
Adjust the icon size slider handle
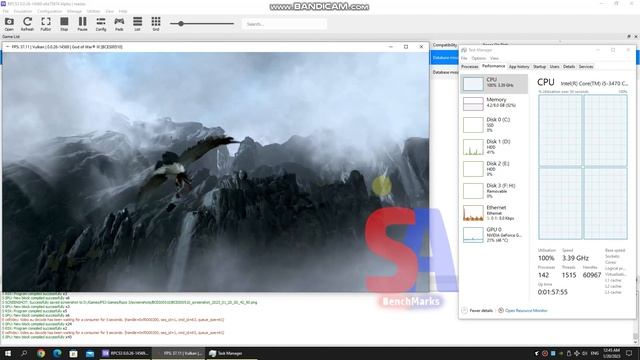tap(180, 24)
